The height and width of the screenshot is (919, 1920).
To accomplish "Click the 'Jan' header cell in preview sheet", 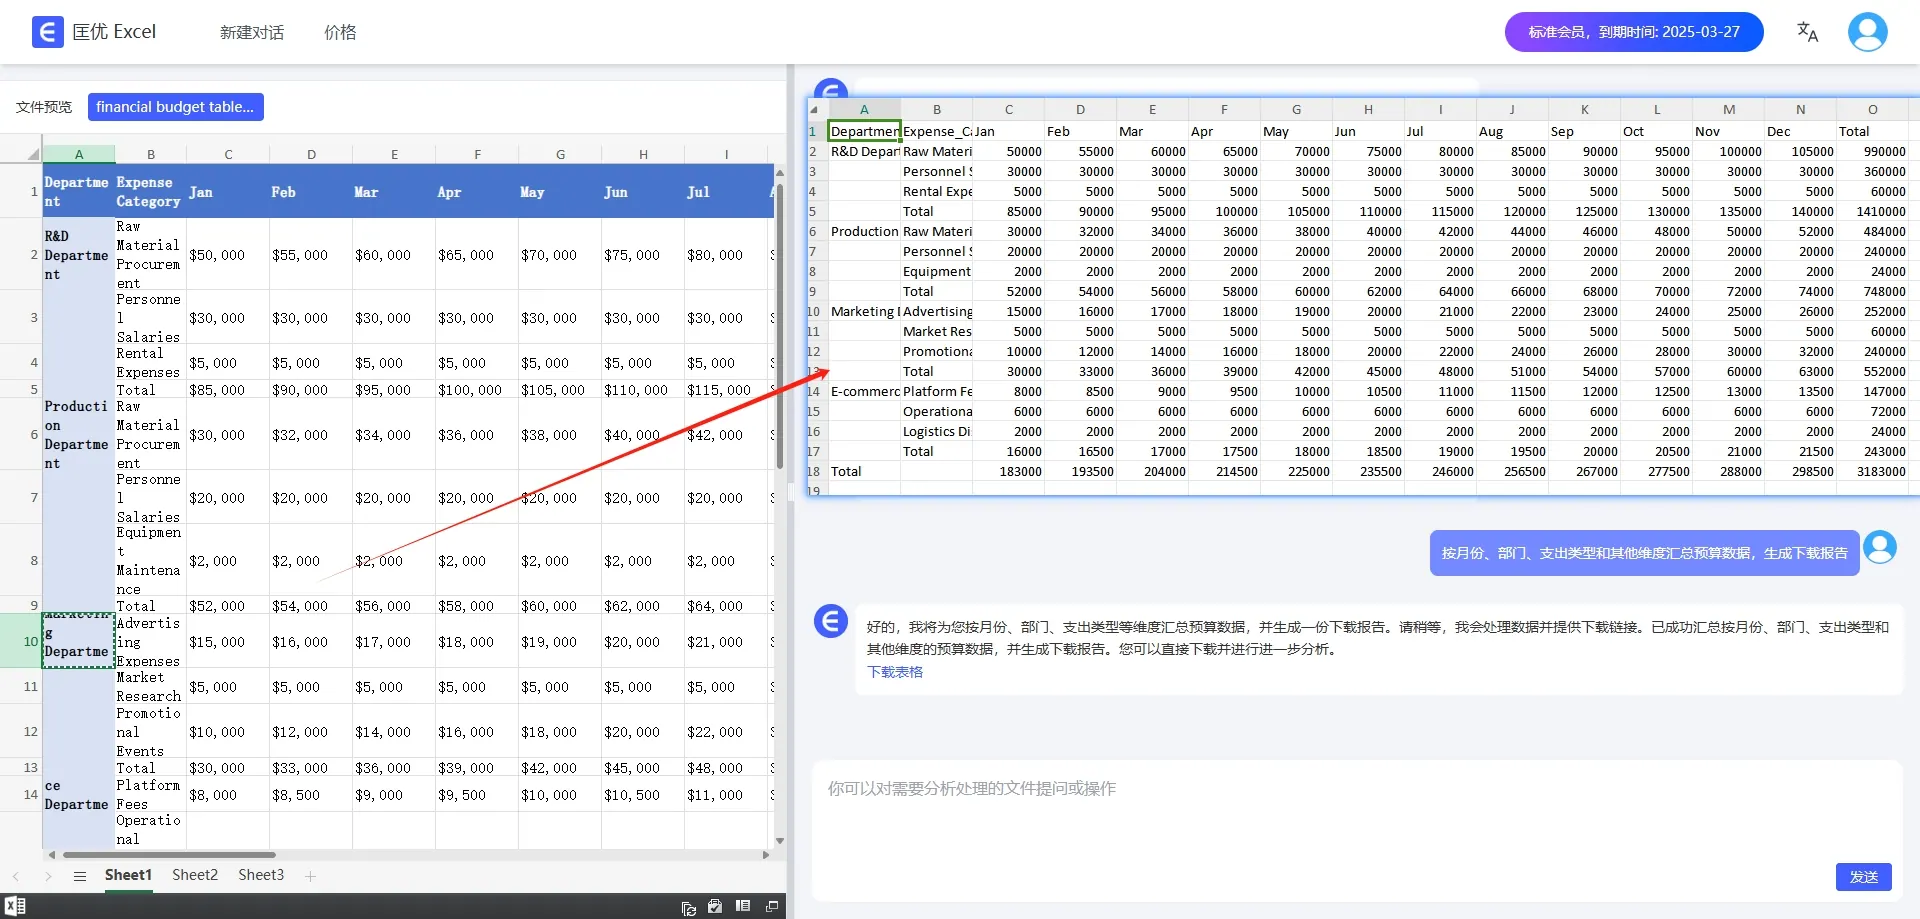I will tap(228, 191).
